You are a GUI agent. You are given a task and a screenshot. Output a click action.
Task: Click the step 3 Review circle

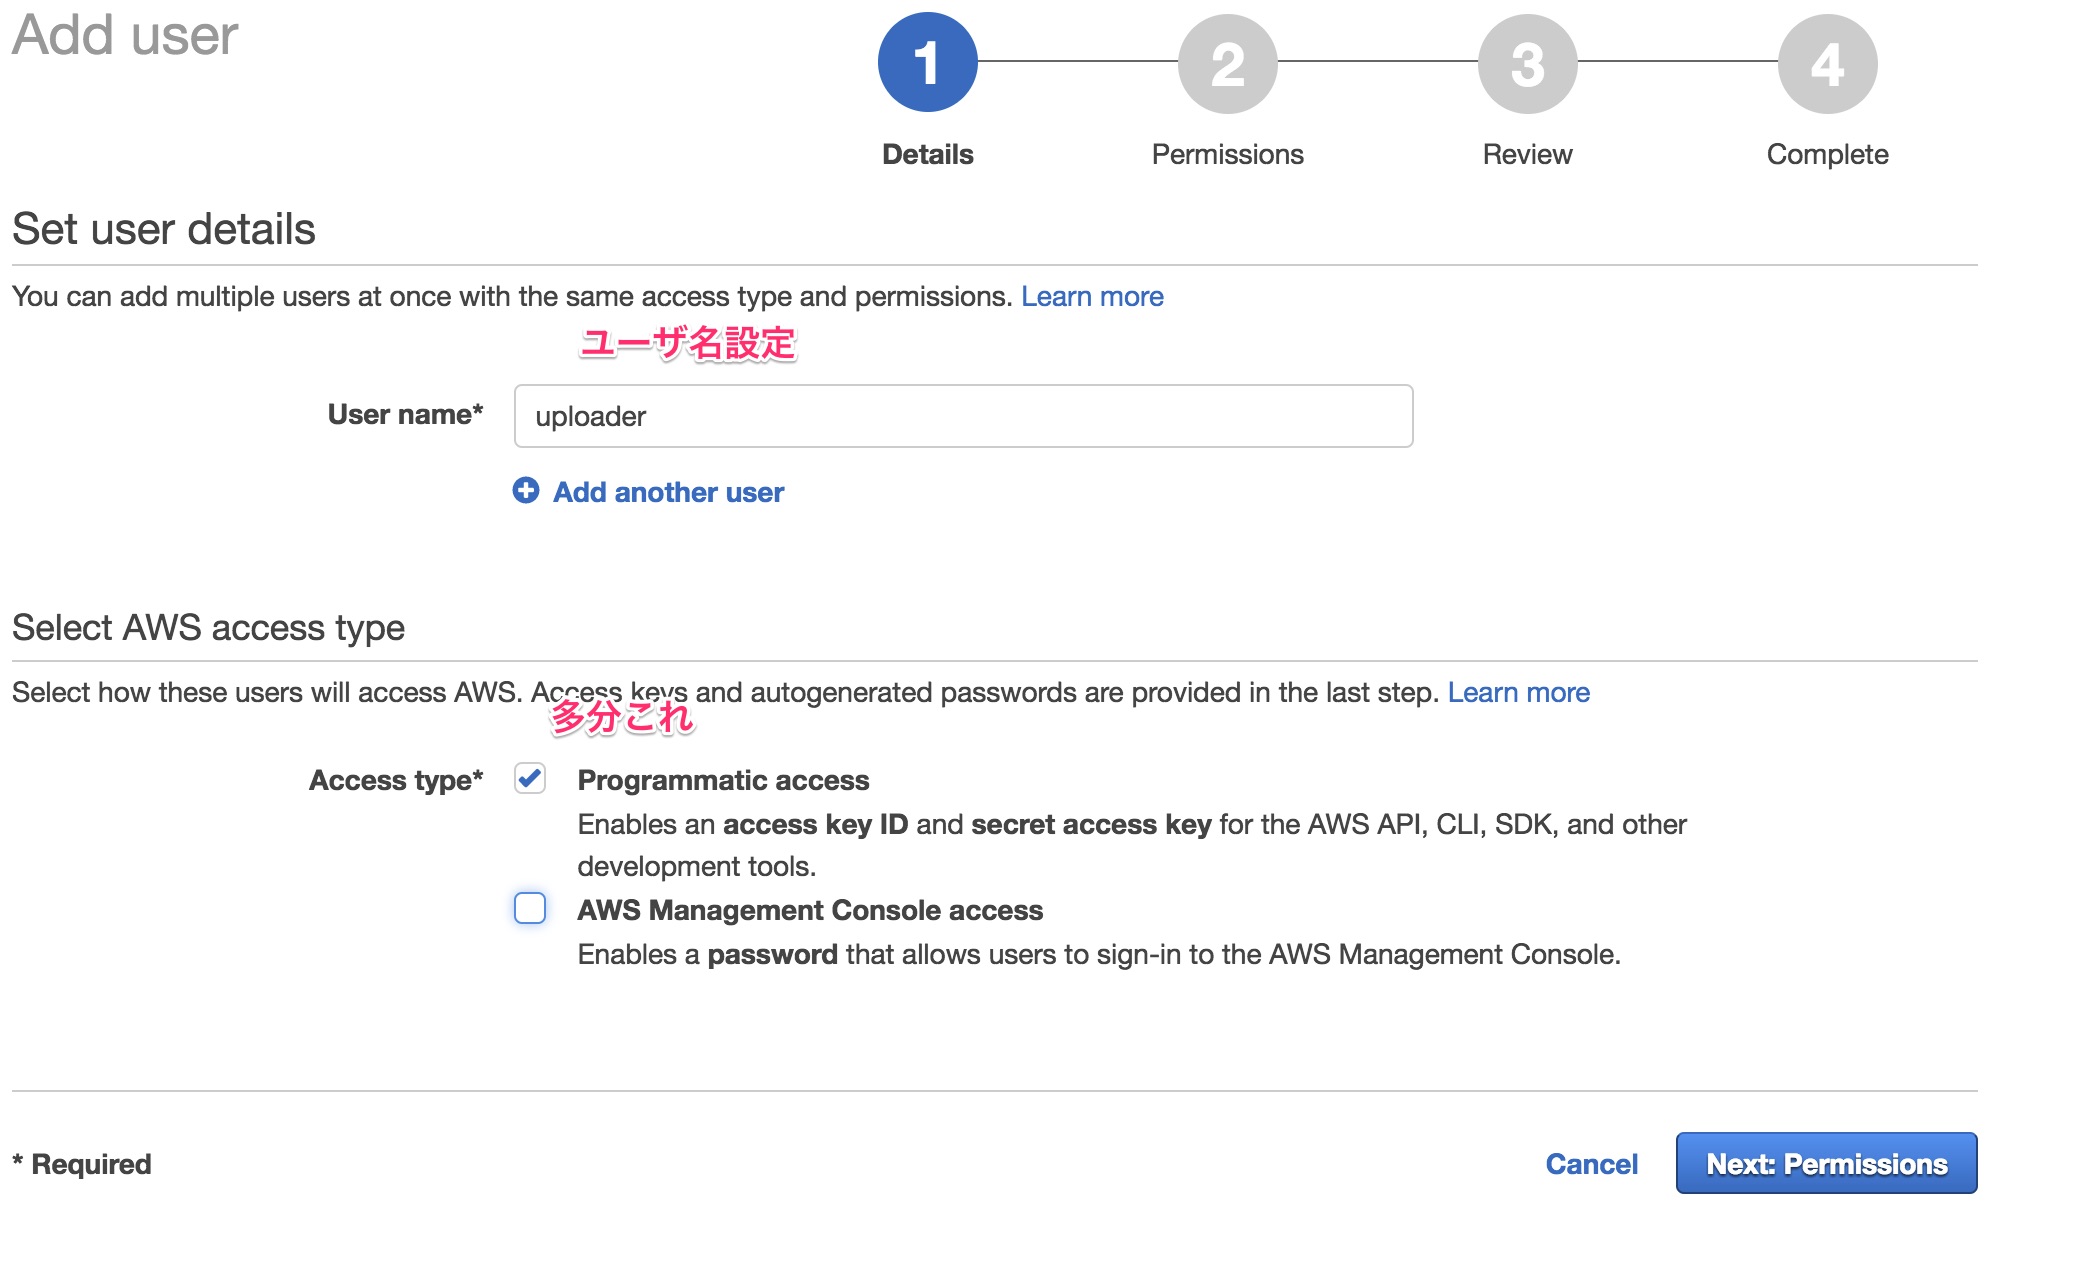pos(1527,64)
